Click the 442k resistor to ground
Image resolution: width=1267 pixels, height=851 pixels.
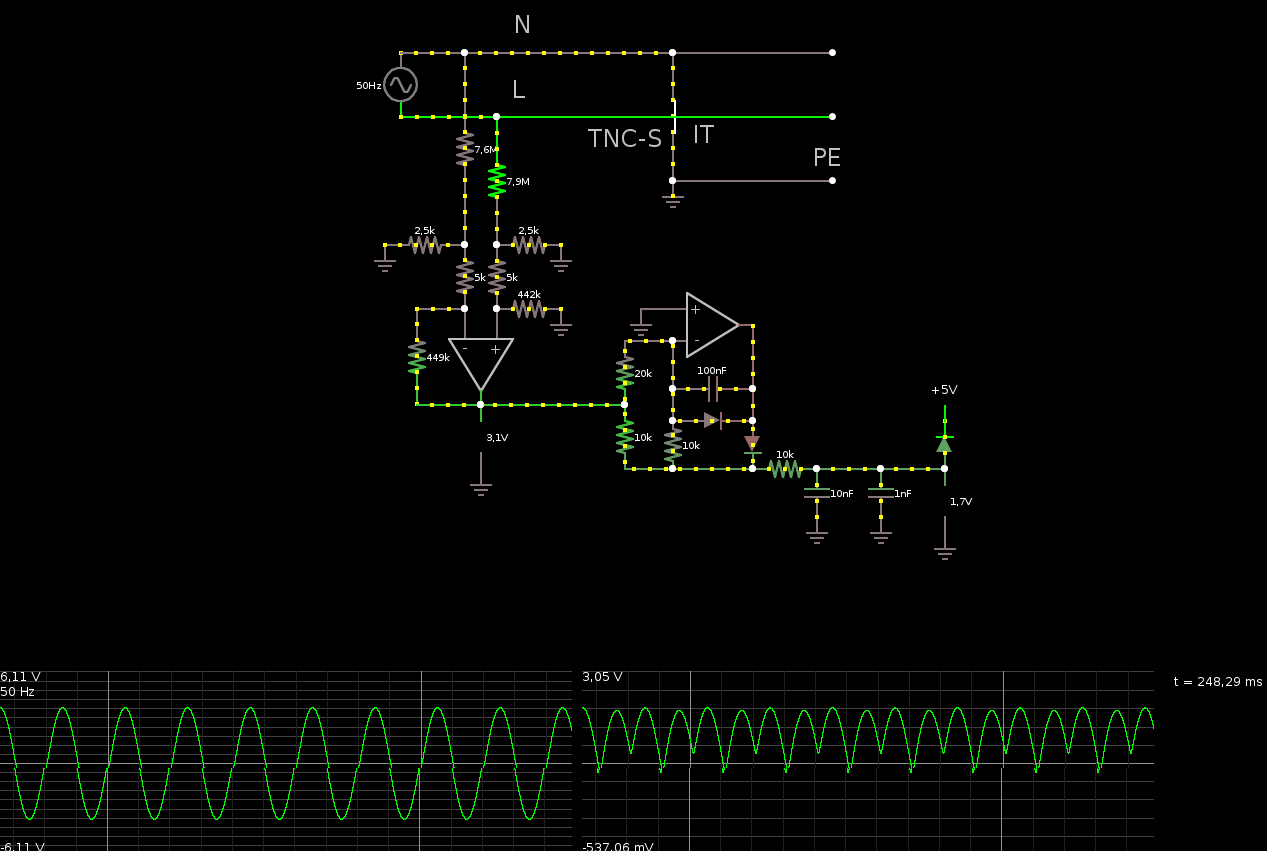pyautogui.click(x=529, y=309)
